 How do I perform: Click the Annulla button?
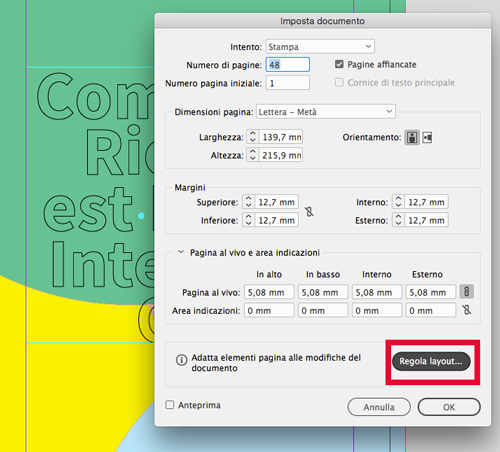[x=379, y=407]
